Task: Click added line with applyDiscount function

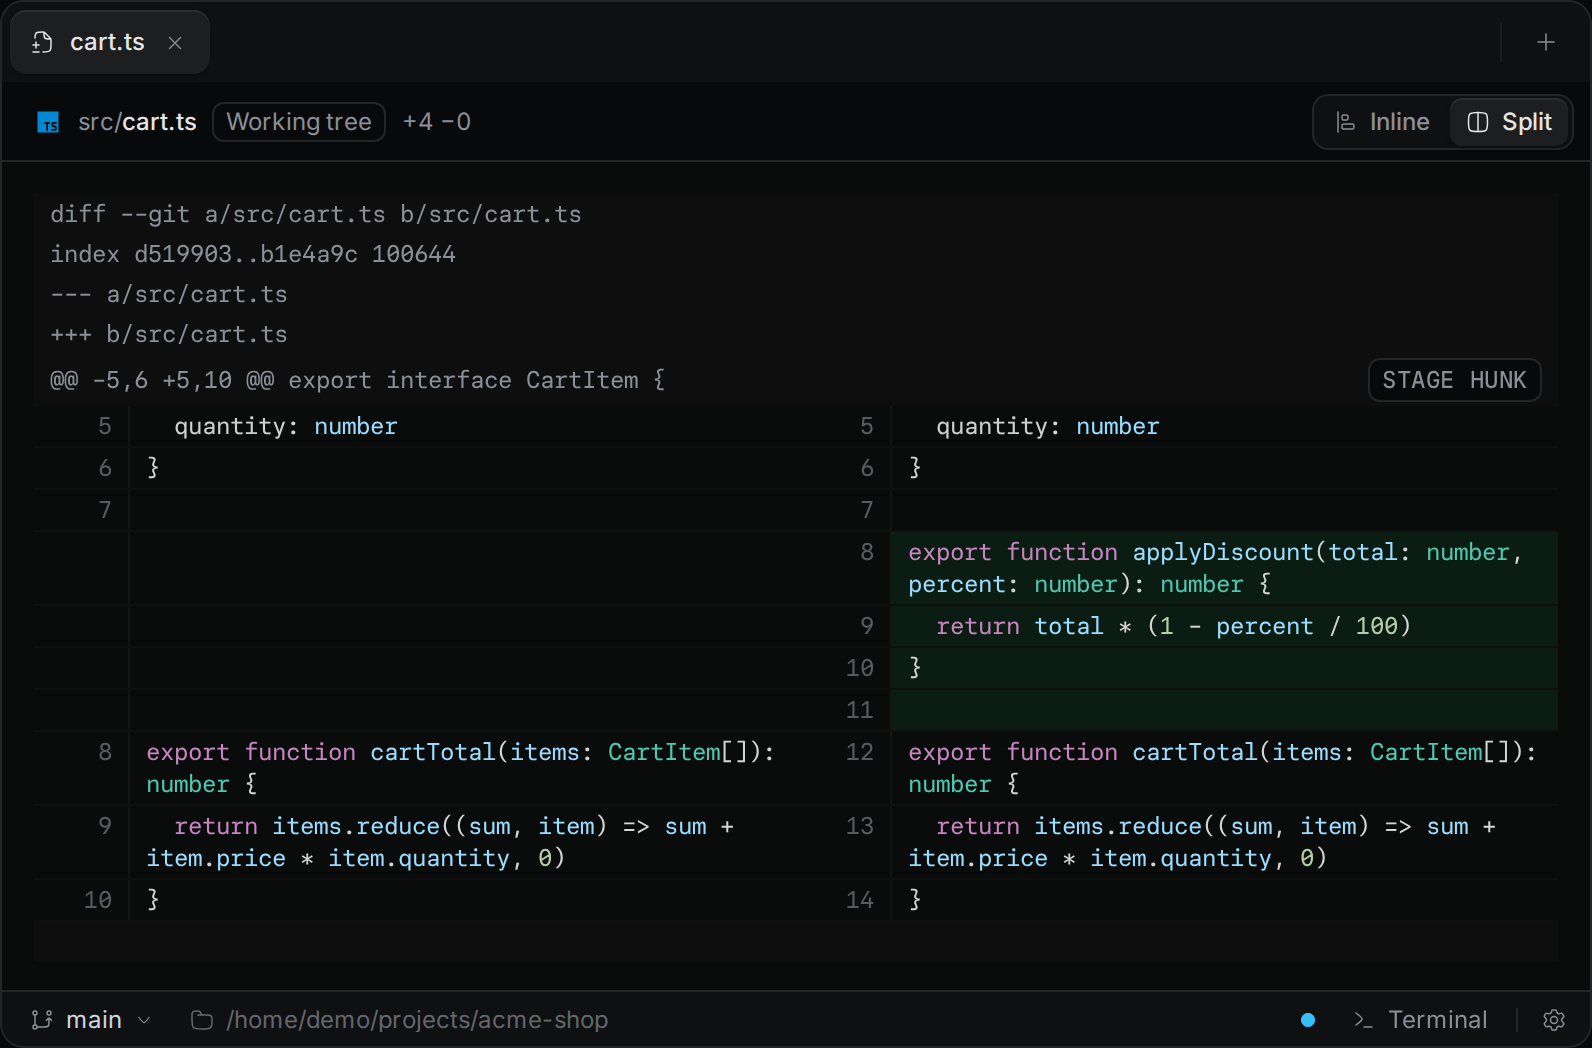Action: (x=1224, y=568)
